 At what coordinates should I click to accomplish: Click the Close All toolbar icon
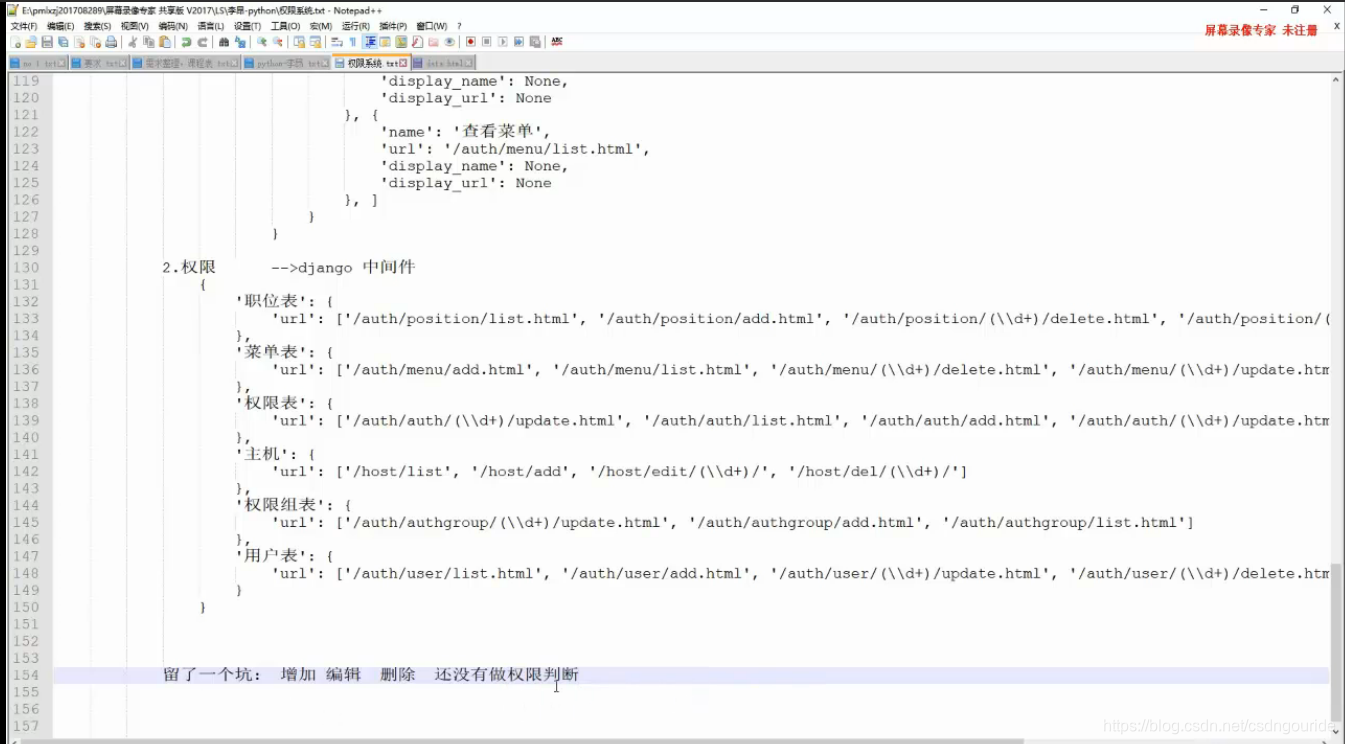pos(95,42)
